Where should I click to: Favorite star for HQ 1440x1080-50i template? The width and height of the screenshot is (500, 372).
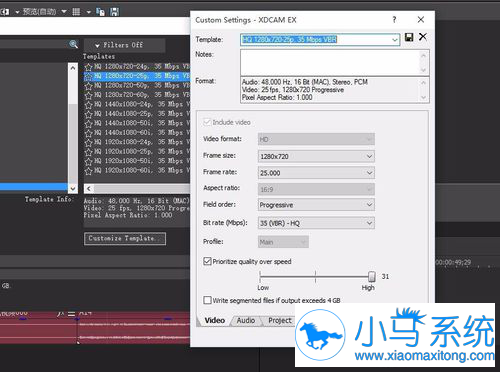click(x=88, y=124)
